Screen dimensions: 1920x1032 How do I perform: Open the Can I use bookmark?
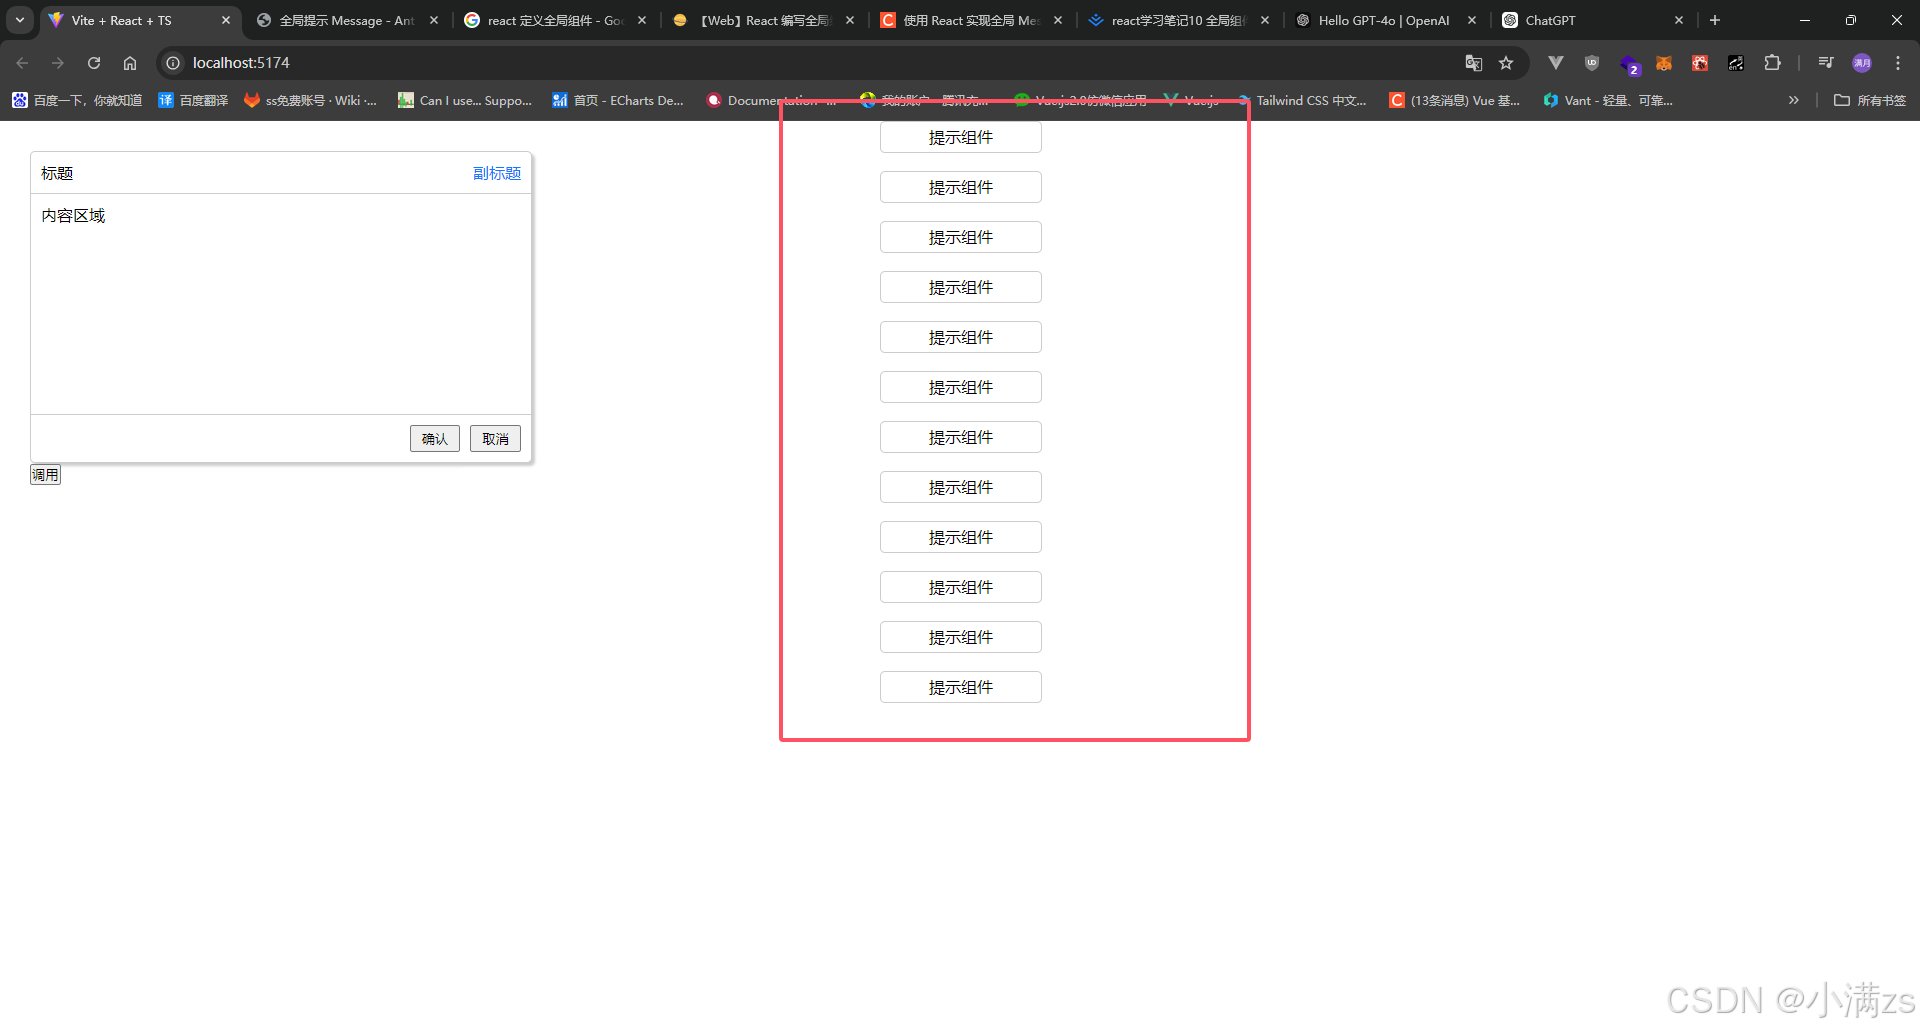tap(465, 100)
